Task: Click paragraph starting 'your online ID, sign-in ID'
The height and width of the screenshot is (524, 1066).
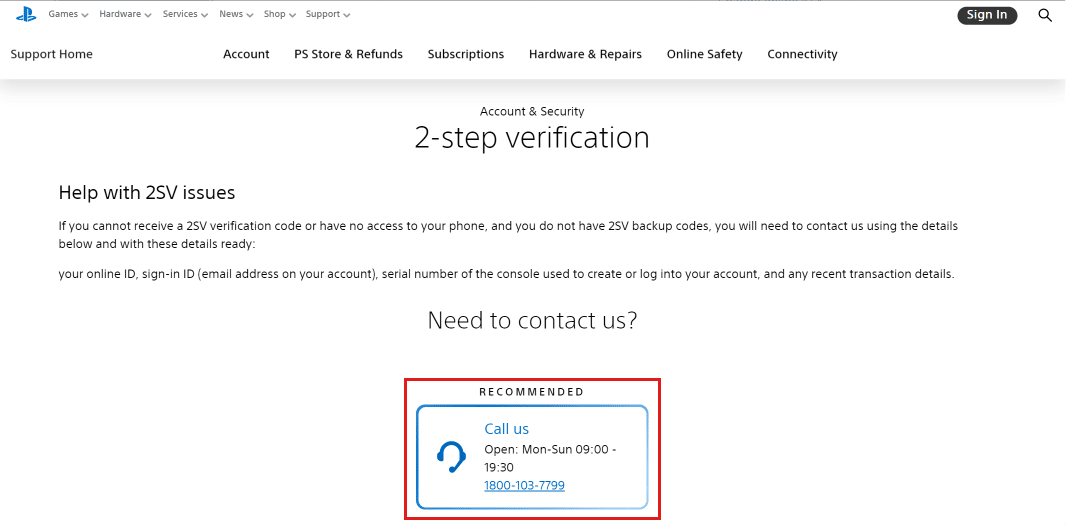Action: point(506,275)
